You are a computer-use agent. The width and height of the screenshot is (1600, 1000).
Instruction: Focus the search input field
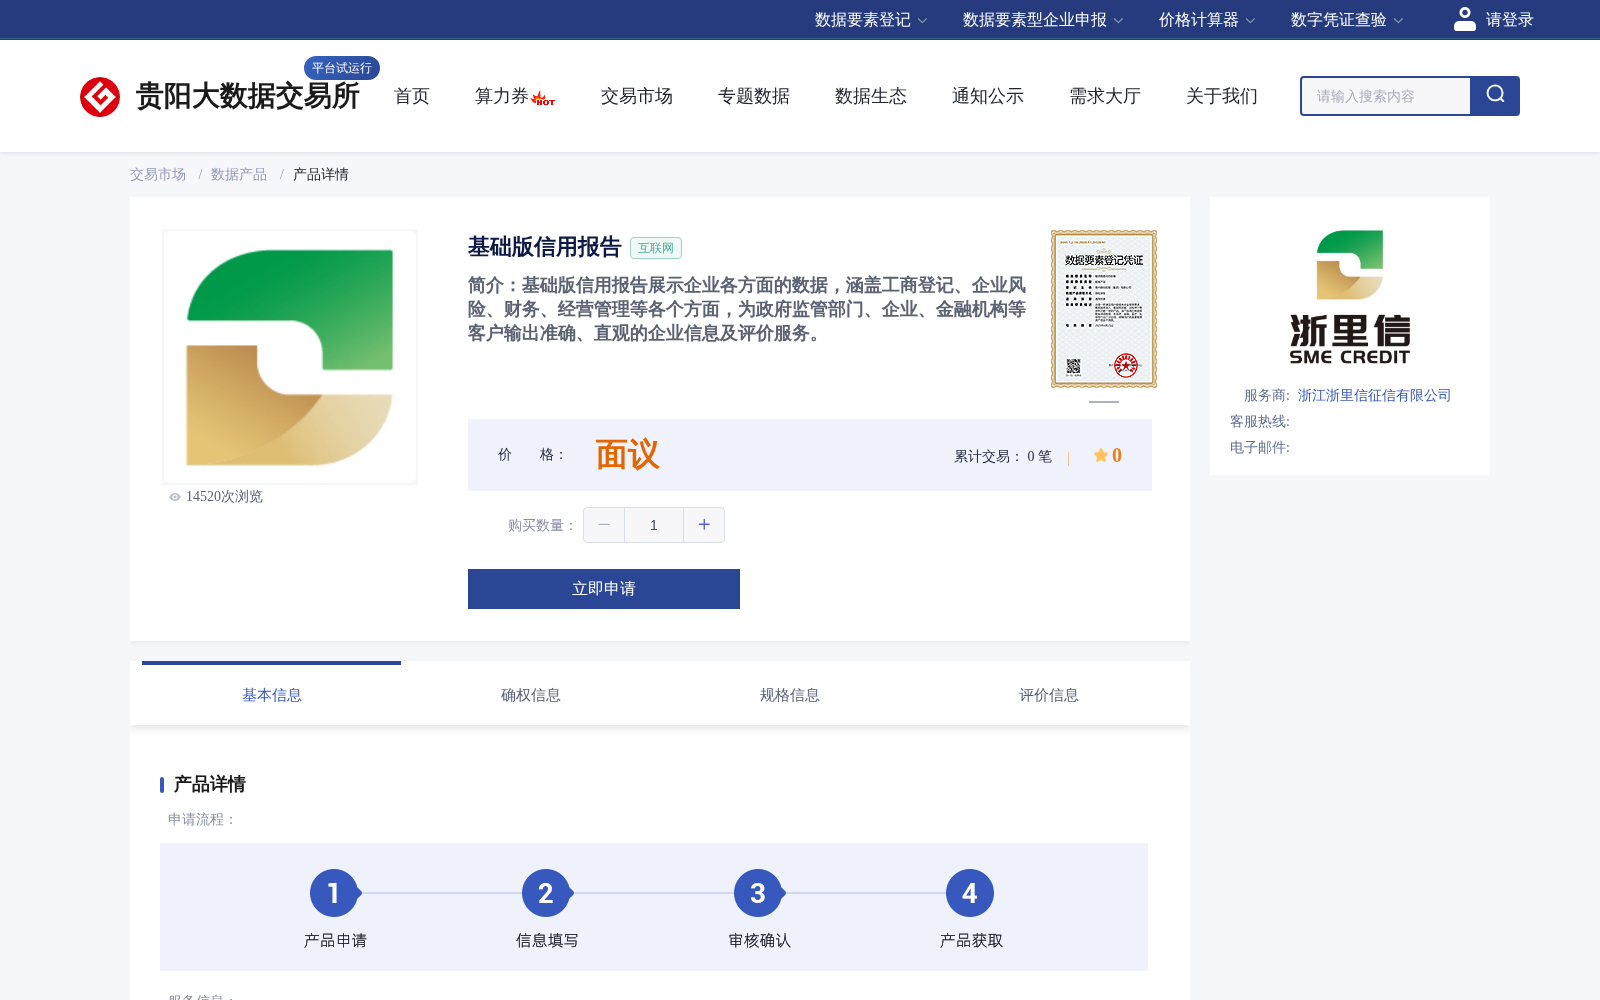click(x=1386, y=96)
